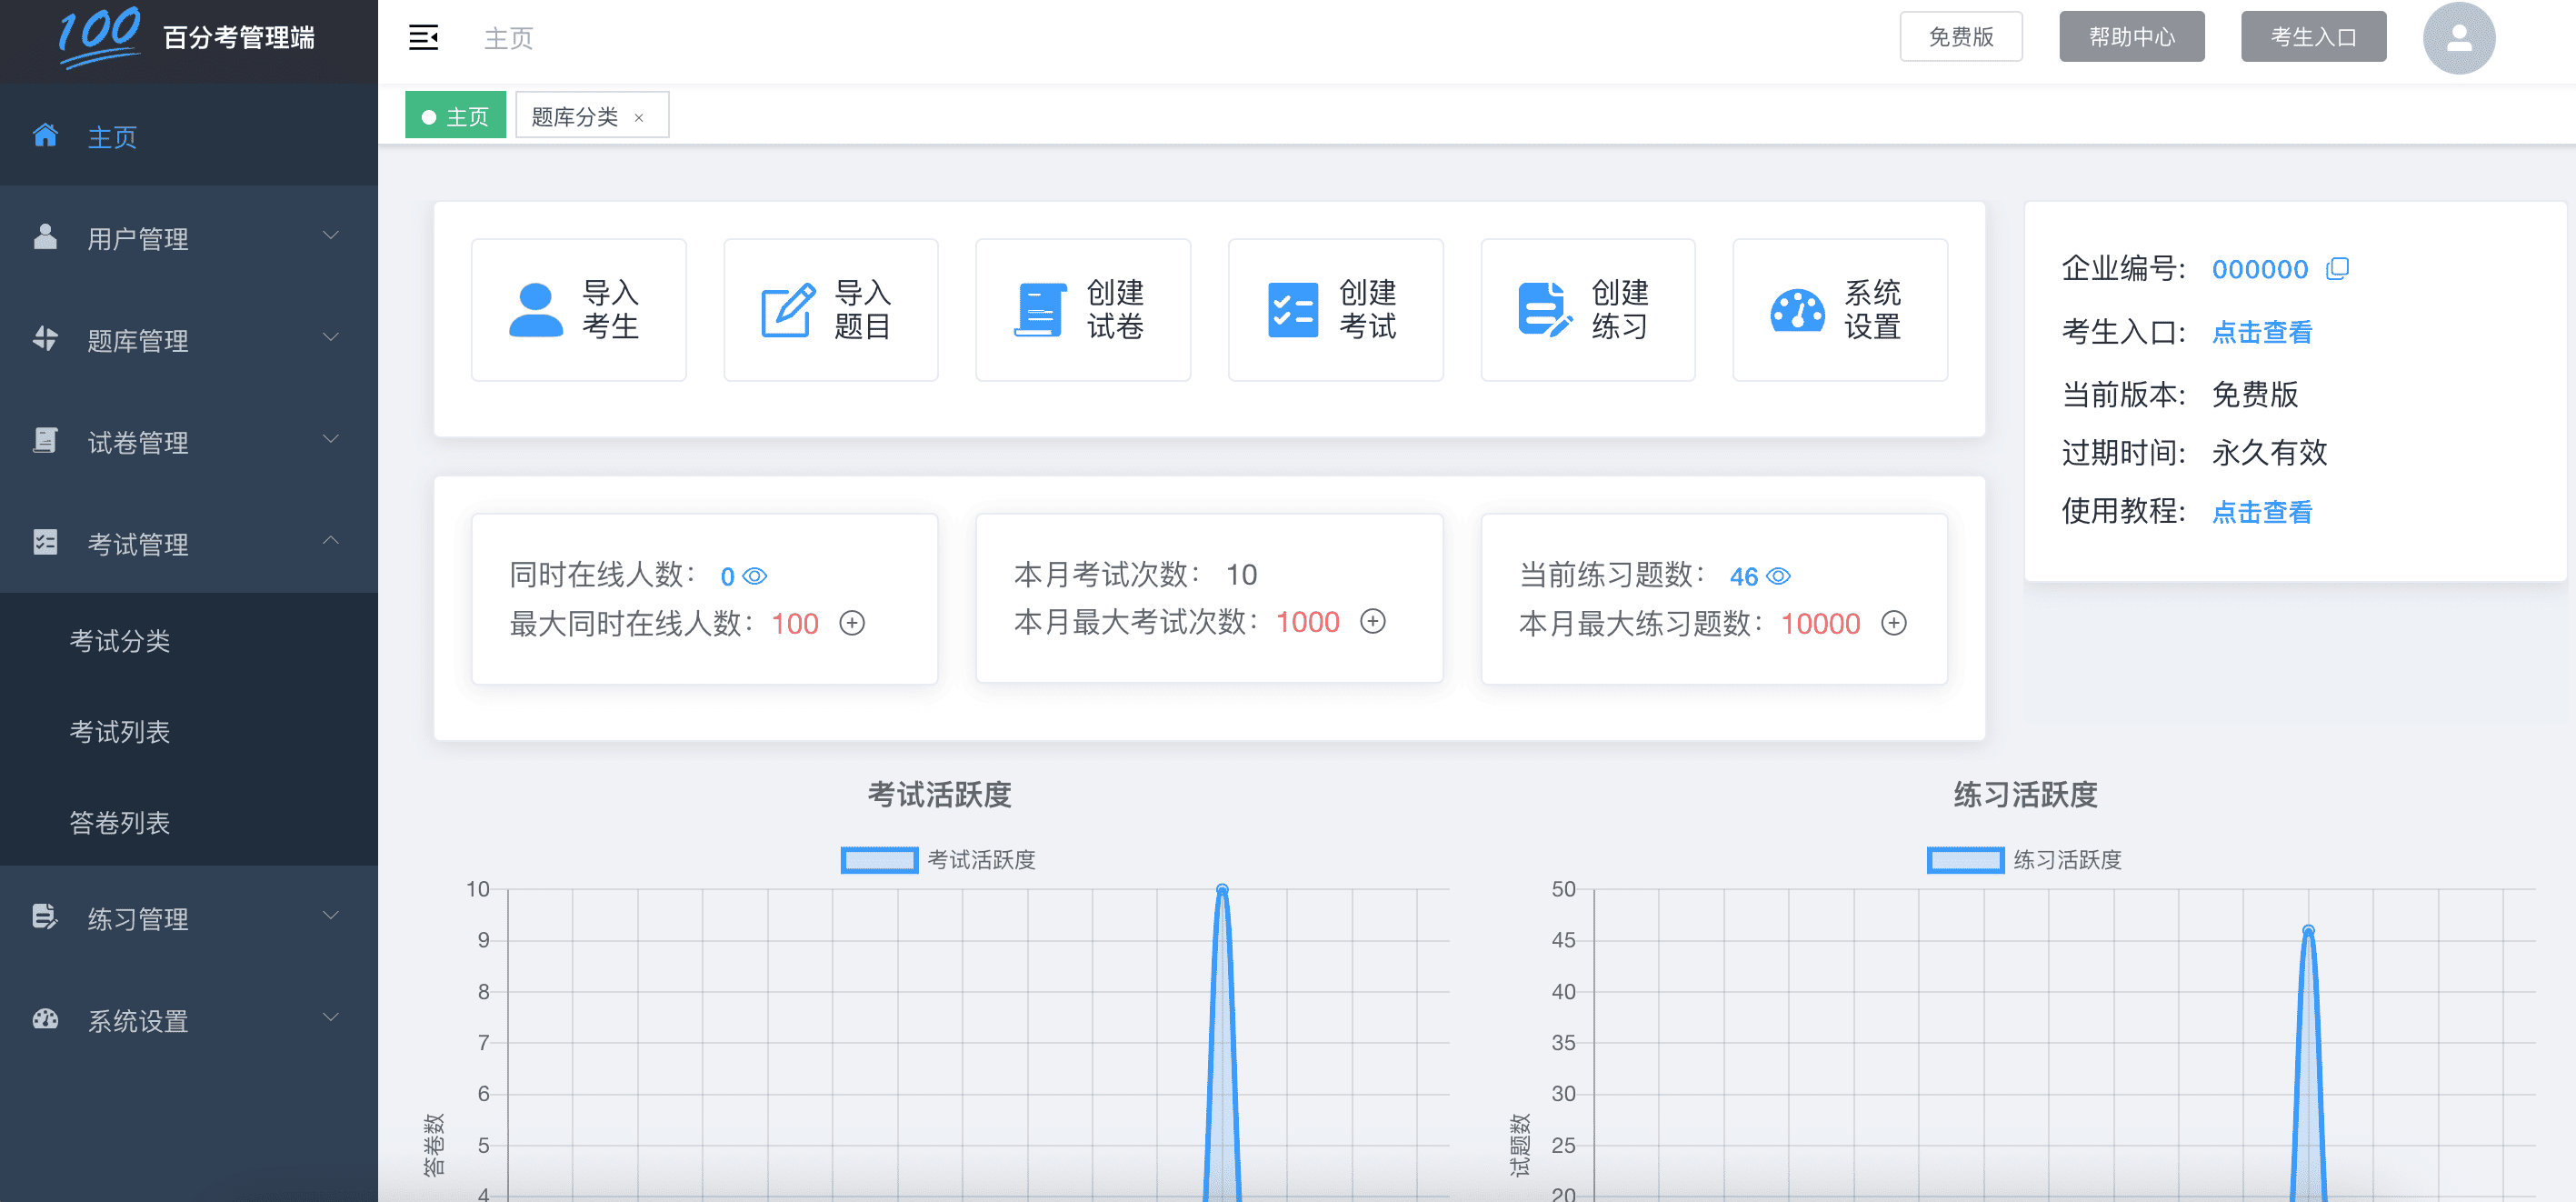
Task: Click 点击查看 next to 使用教程
Action: tap(2261, 512)
